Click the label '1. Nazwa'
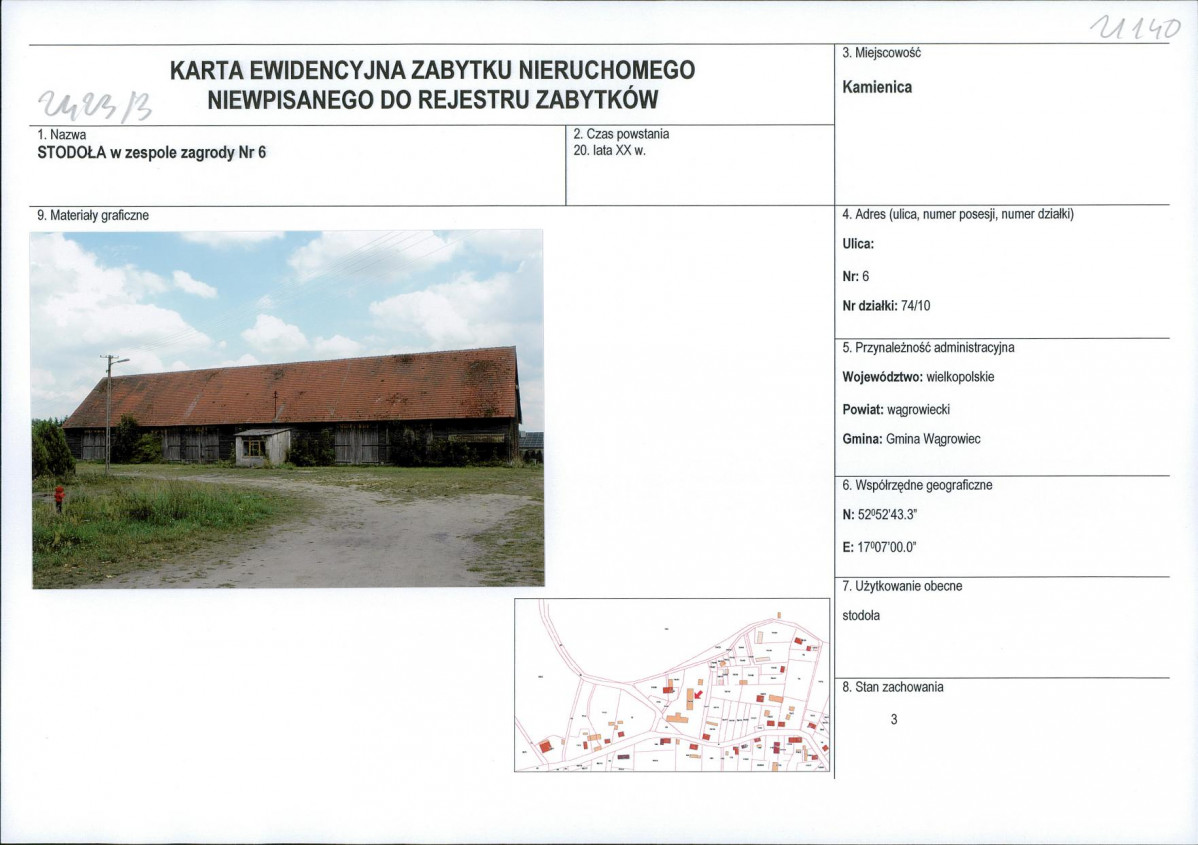1198x845 pixels. [62, 134]
